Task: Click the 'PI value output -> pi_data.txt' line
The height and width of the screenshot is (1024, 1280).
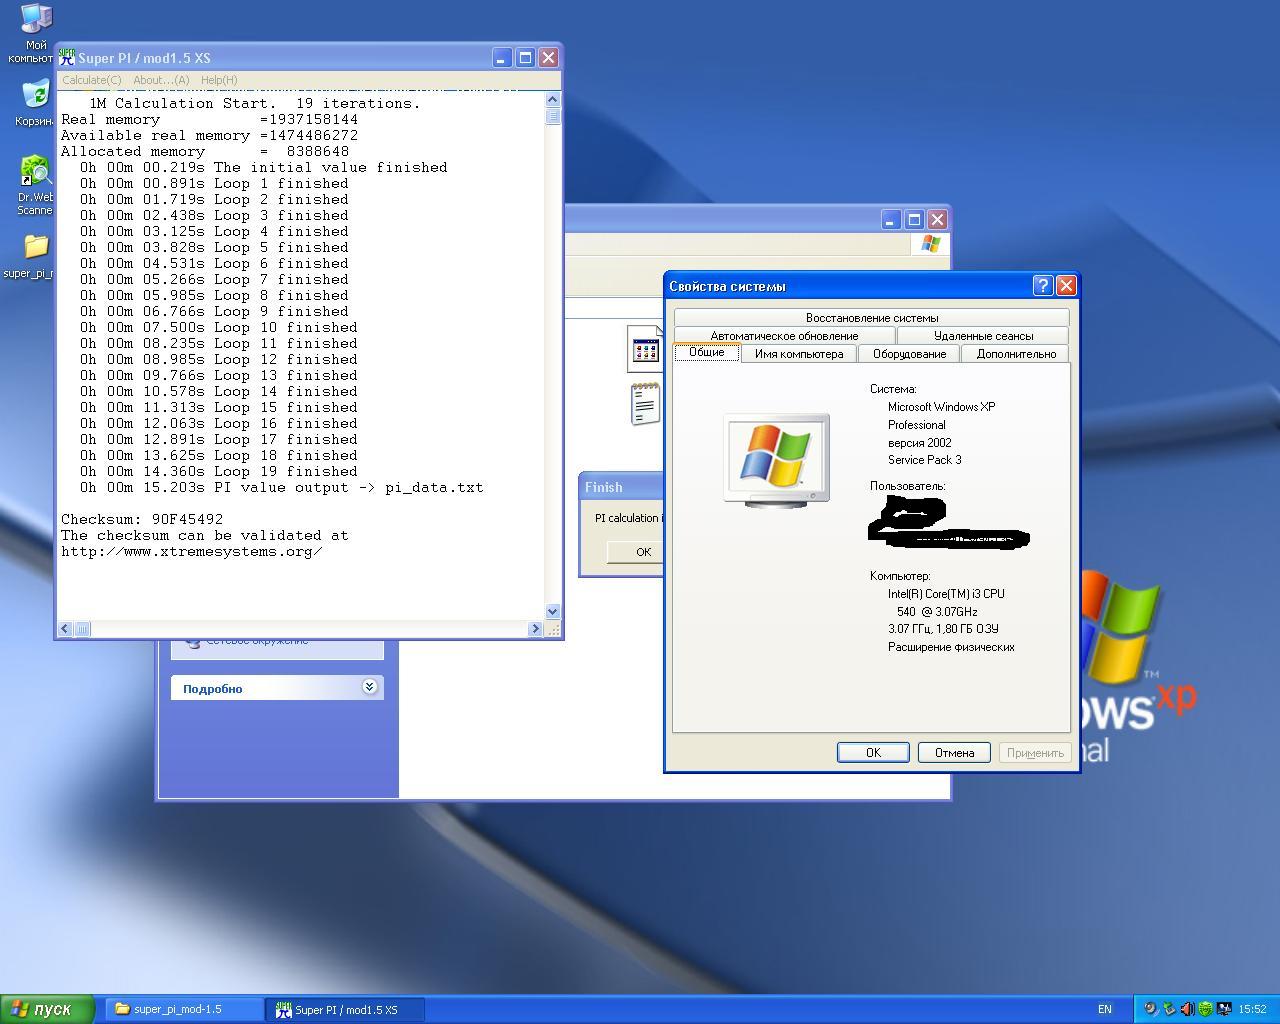Action: coord(282,487)
